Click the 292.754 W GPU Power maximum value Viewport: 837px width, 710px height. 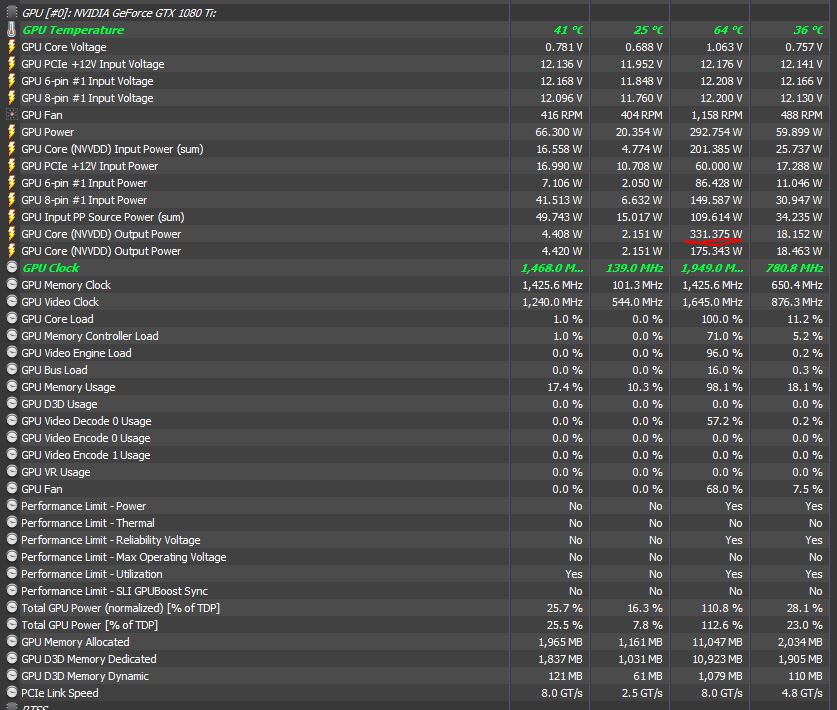coord(715,132)
